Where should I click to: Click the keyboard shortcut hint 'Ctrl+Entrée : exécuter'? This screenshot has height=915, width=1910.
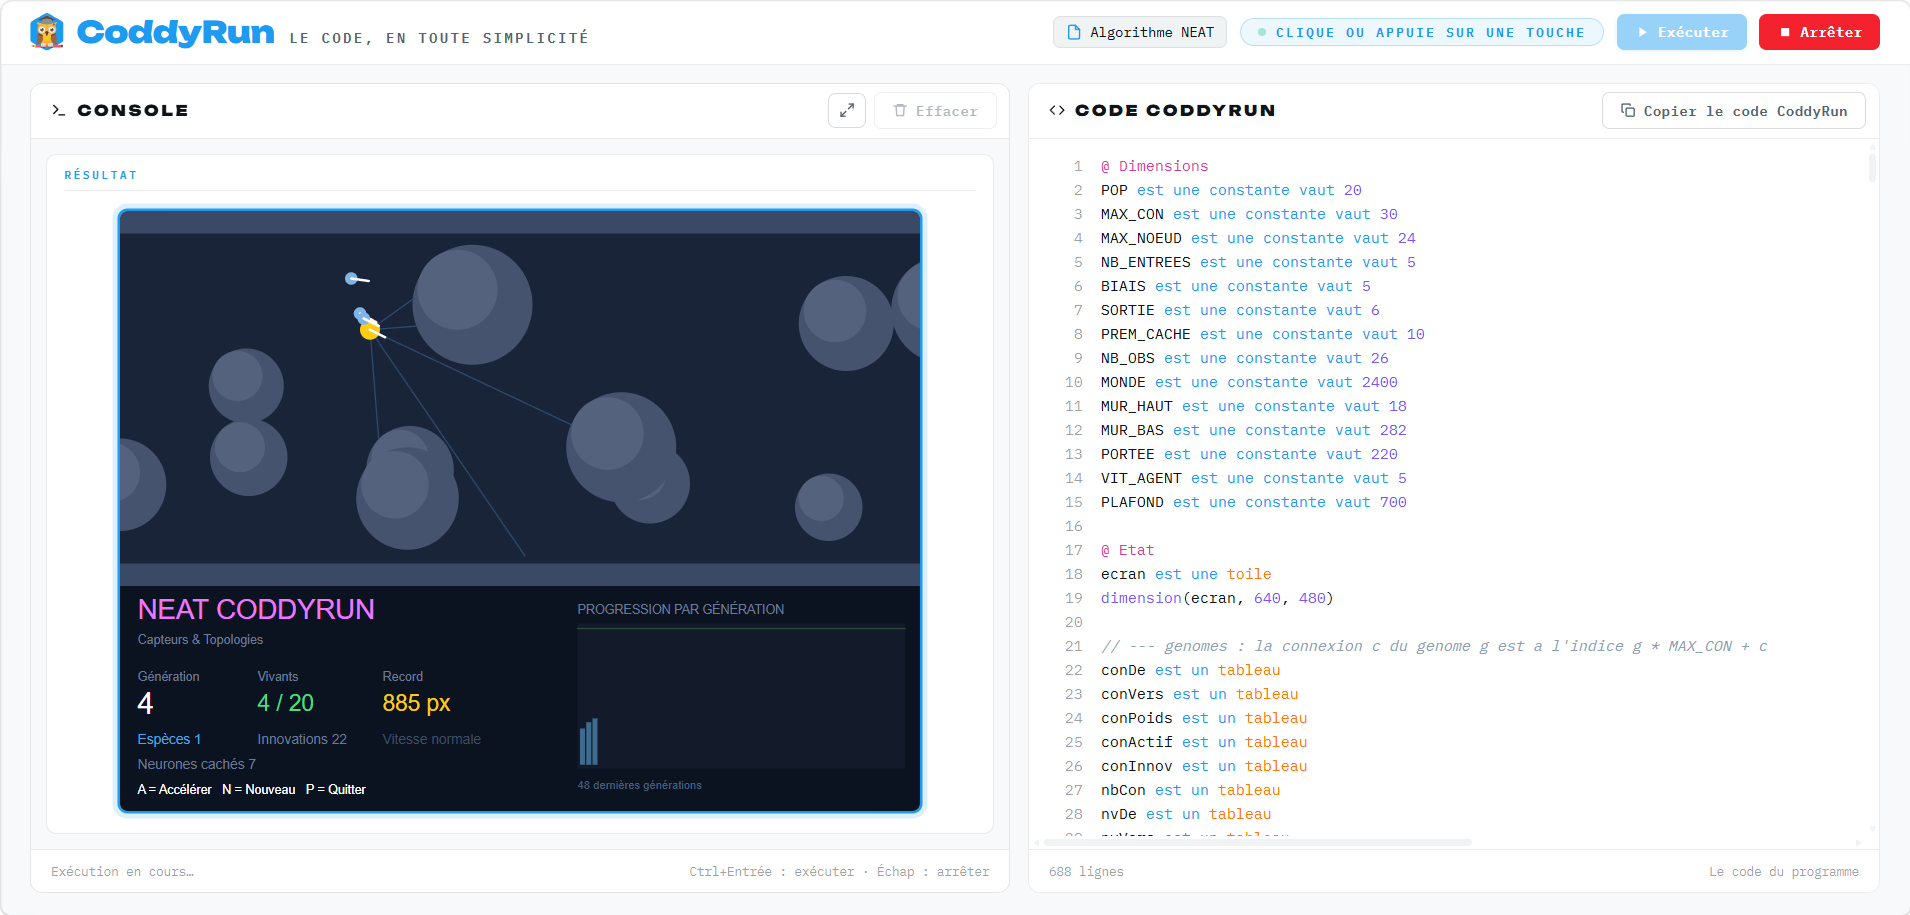point(772,872)
